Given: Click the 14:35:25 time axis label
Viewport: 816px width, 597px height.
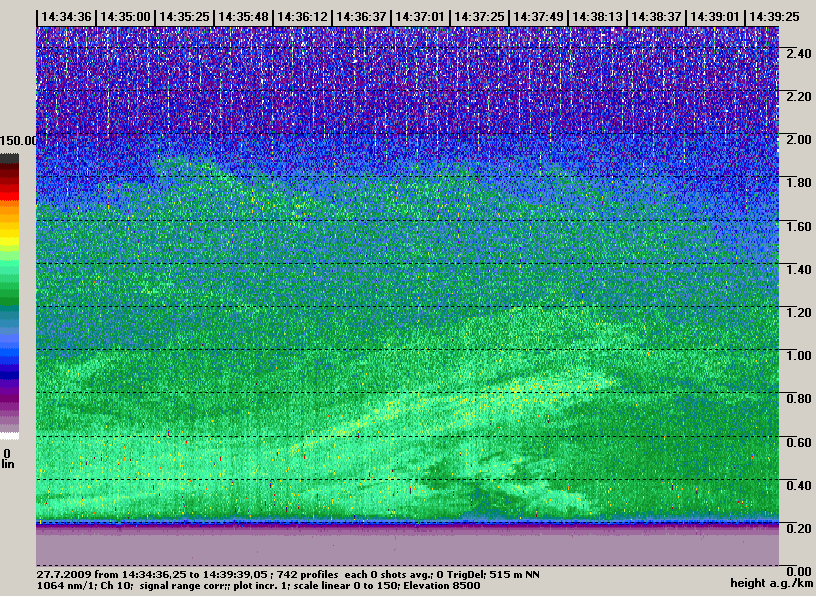Looking at the screenshot, I should (184, 17).
